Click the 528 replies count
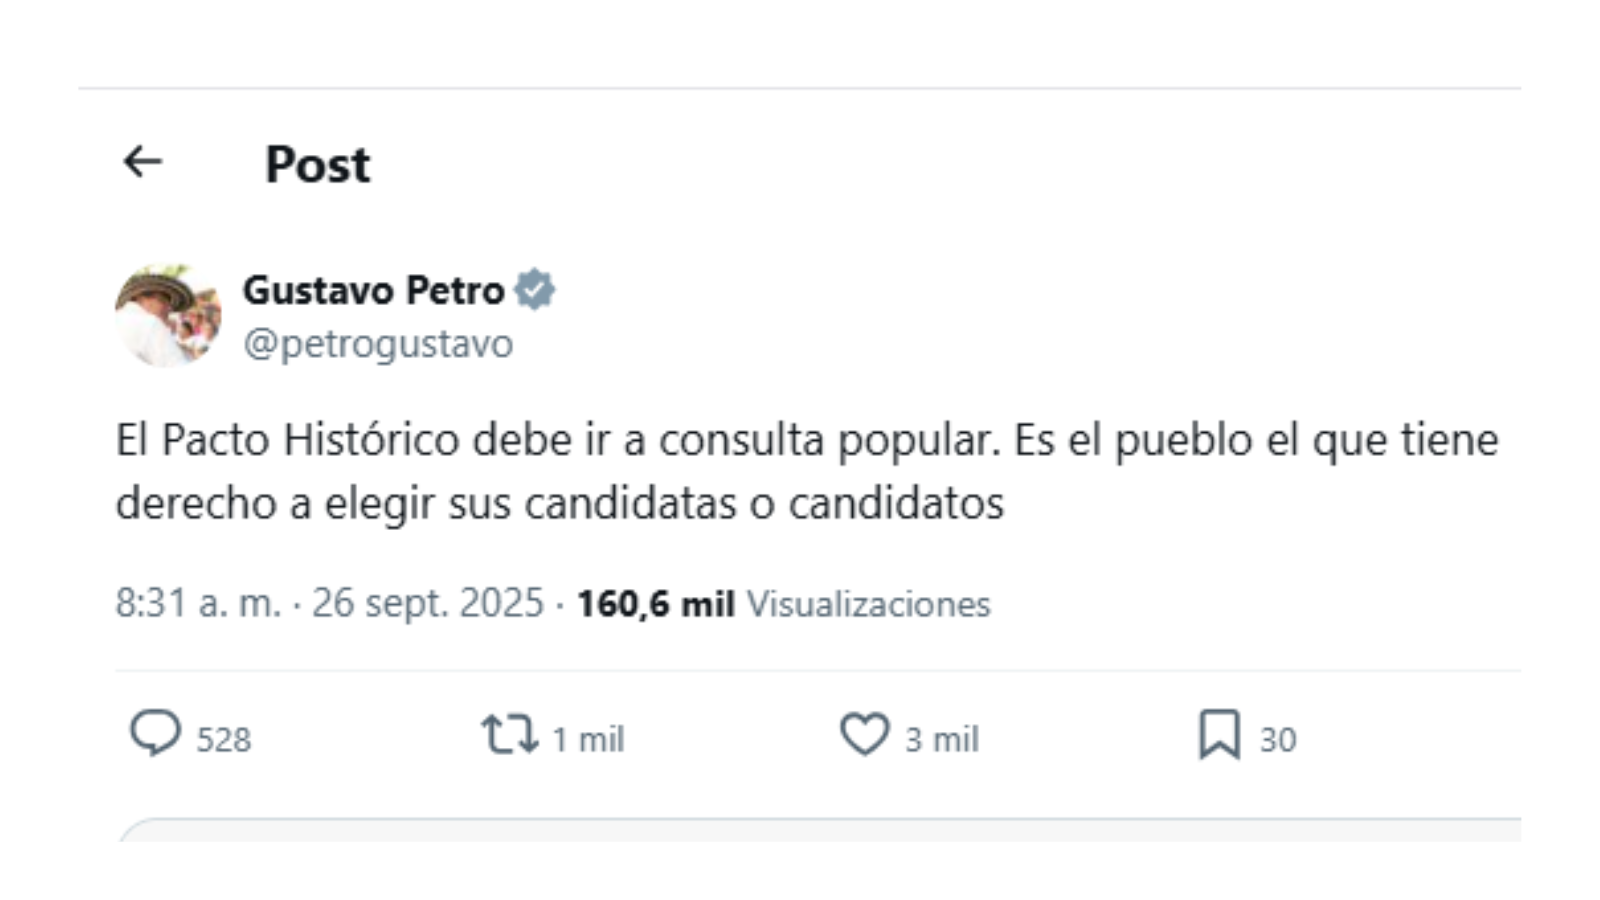The width and height of the screenshot is (1600, 900). [223, 740]
